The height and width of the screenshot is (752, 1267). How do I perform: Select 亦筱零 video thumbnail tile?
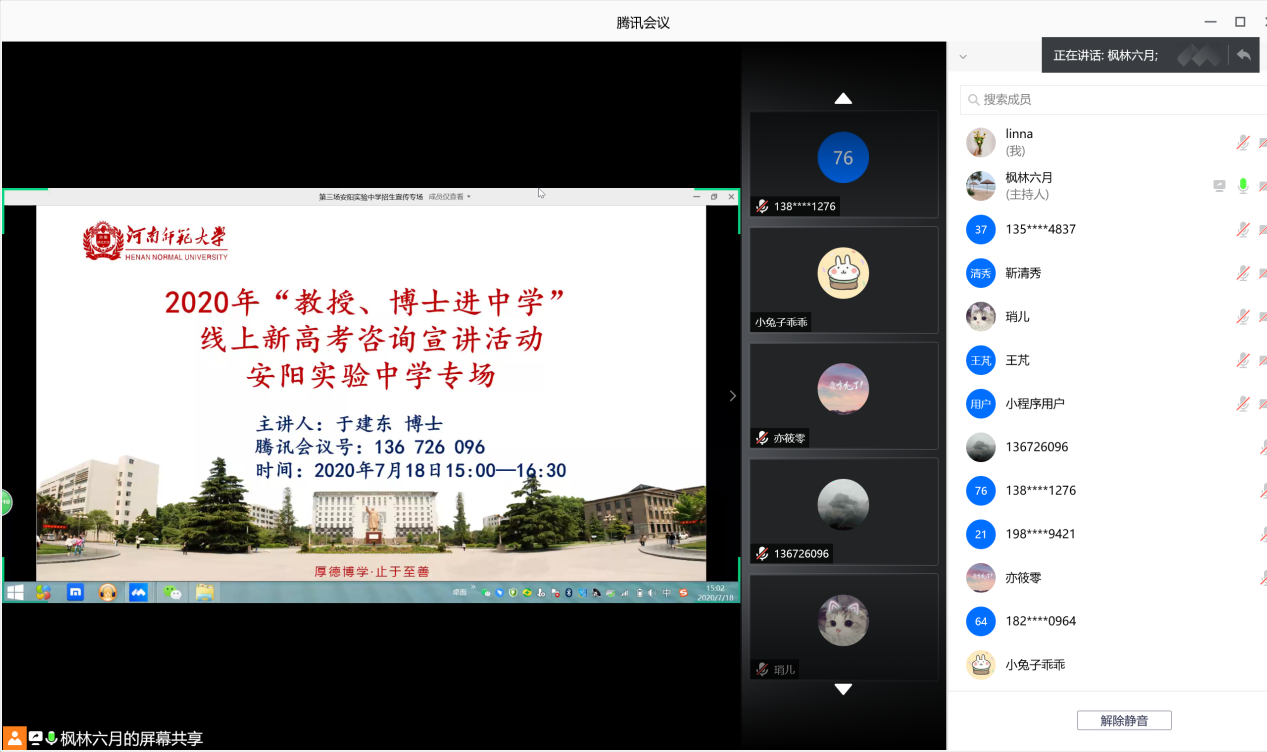[843, 395]
